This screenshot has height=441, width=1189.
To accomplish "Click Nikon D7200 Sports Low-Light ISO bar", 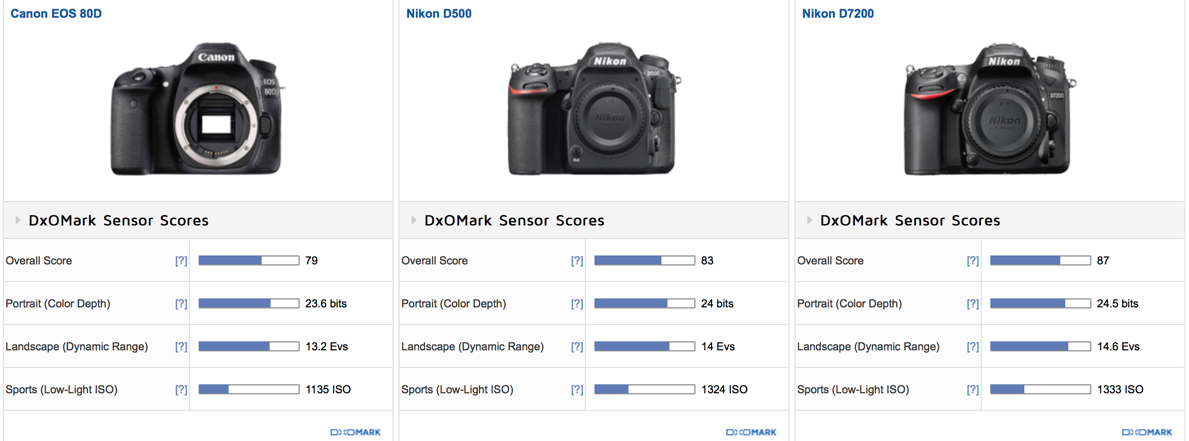I will click(1040, 390).
